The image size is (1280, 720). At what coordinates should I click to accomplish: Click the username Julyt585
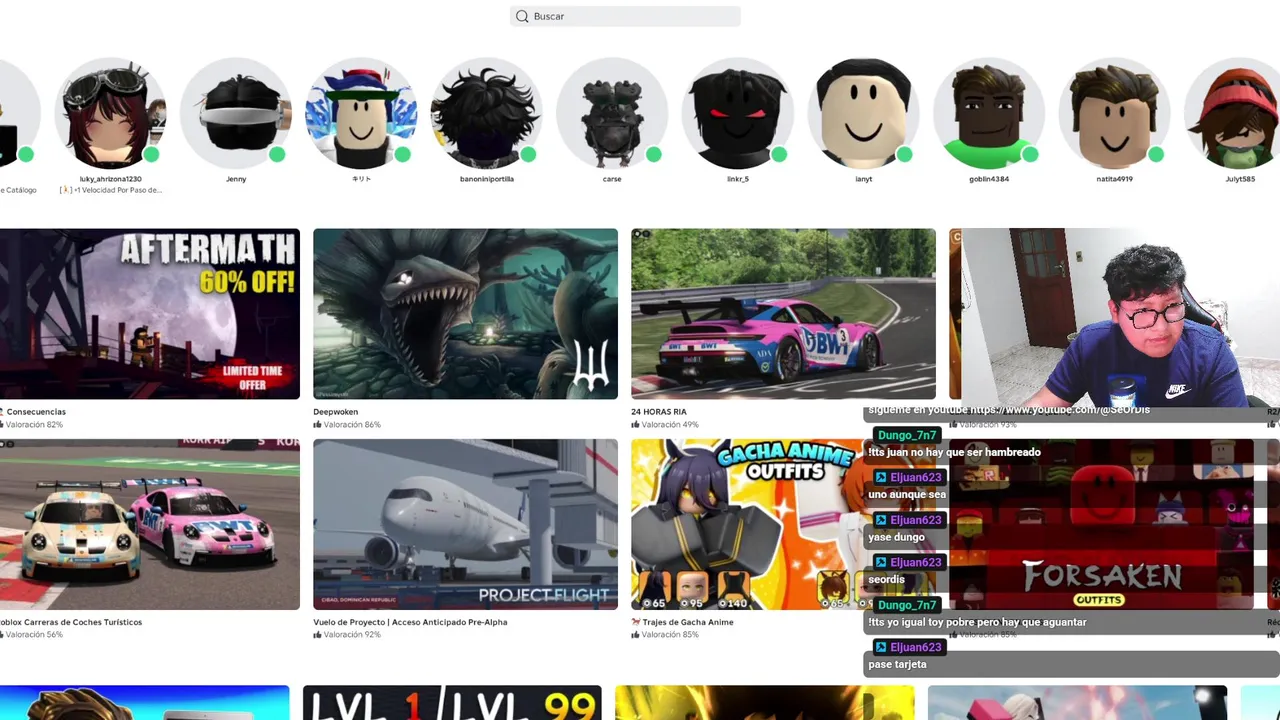[x=1240, y=179]
